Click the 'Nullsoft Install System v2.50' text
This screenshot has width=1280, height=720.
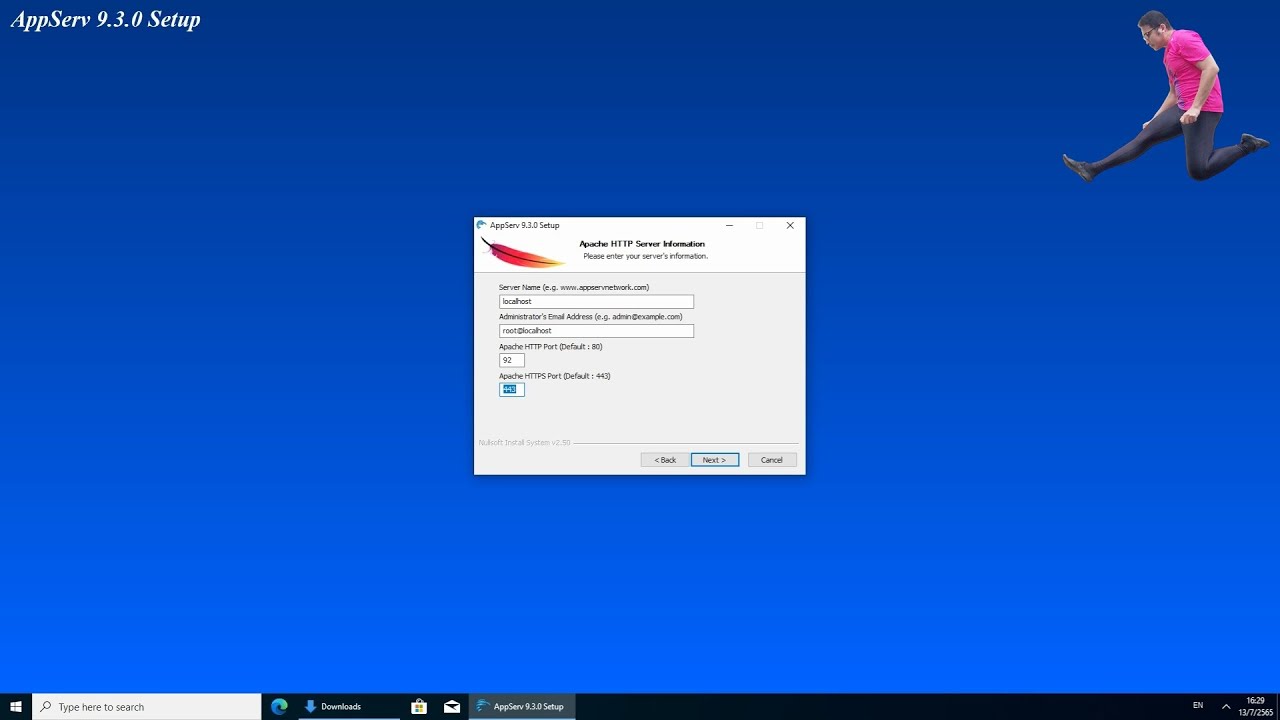[x=524, y=442]
